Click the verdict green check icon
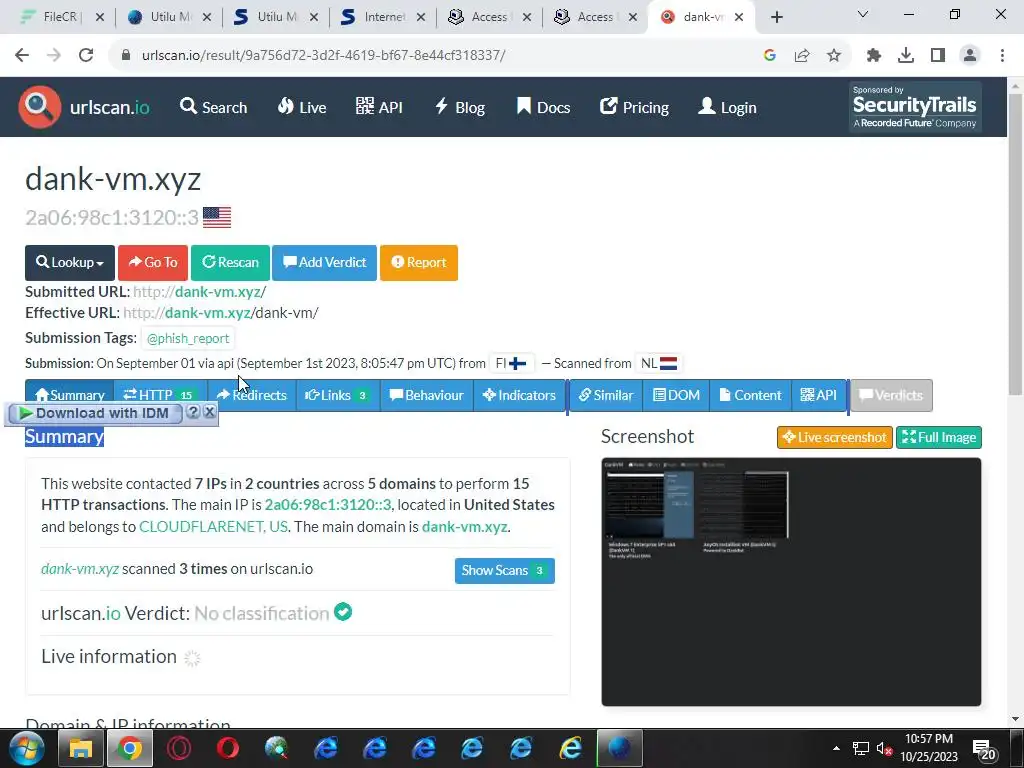1024x768 pixels. (x=343, y=612)
